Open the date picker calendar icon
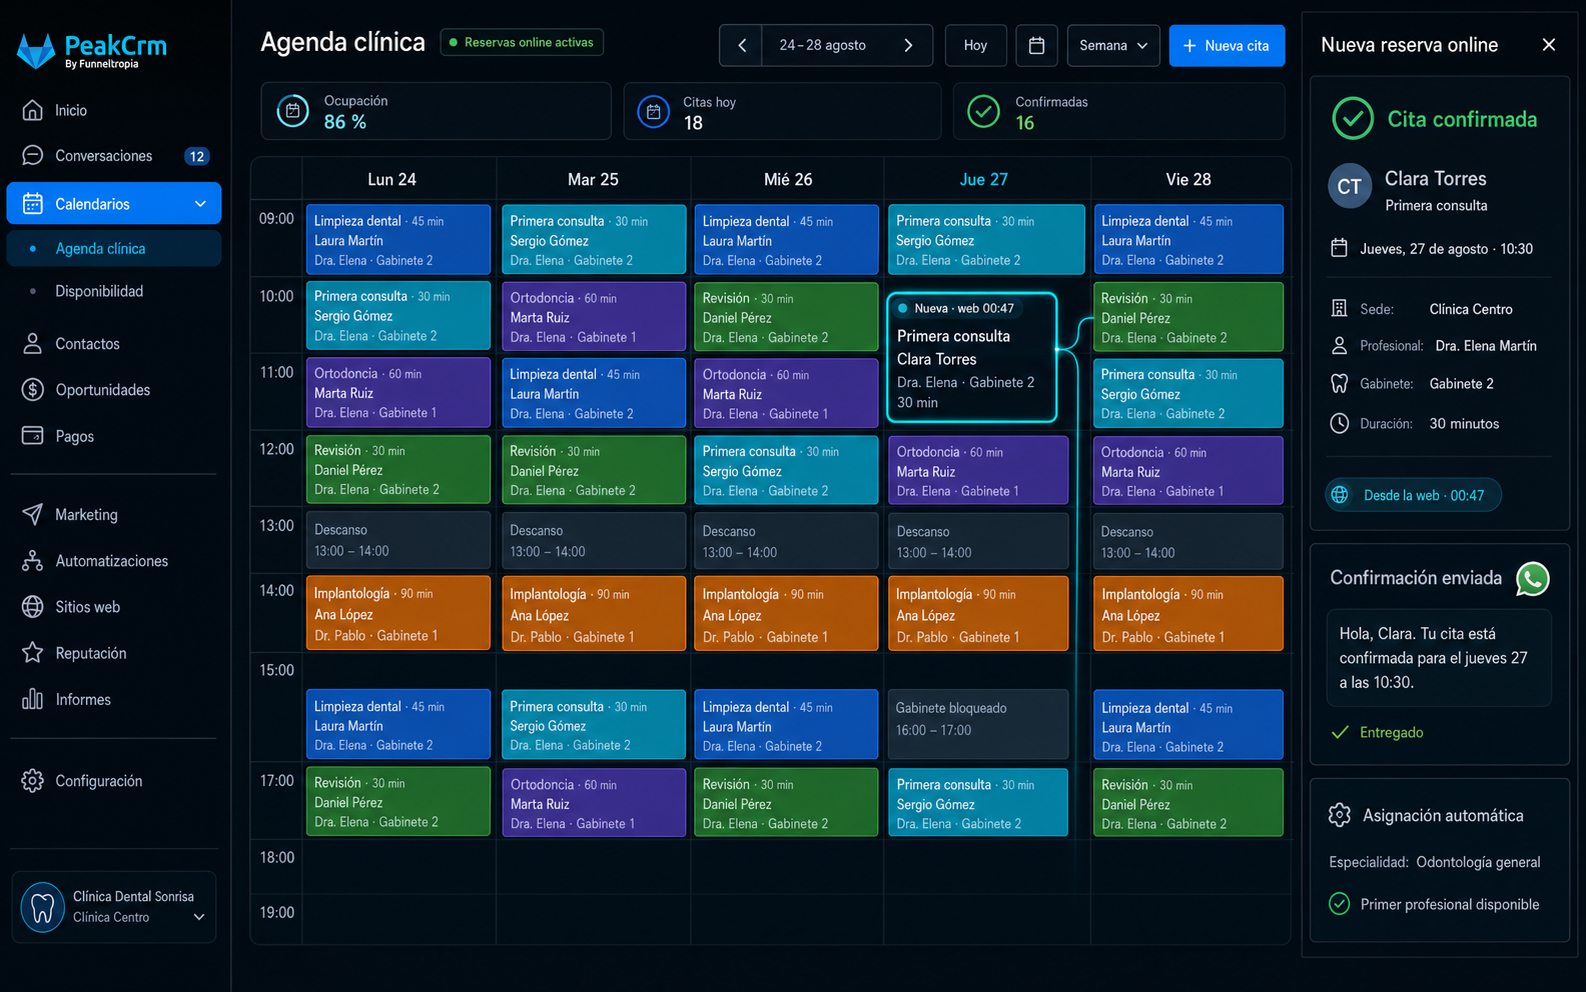 click(x=1037, y=46)
